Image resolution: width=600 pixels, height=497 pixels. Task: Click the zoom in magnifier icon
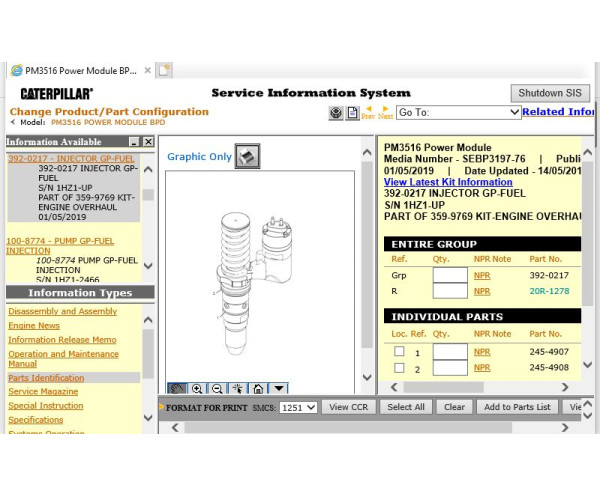197,388
